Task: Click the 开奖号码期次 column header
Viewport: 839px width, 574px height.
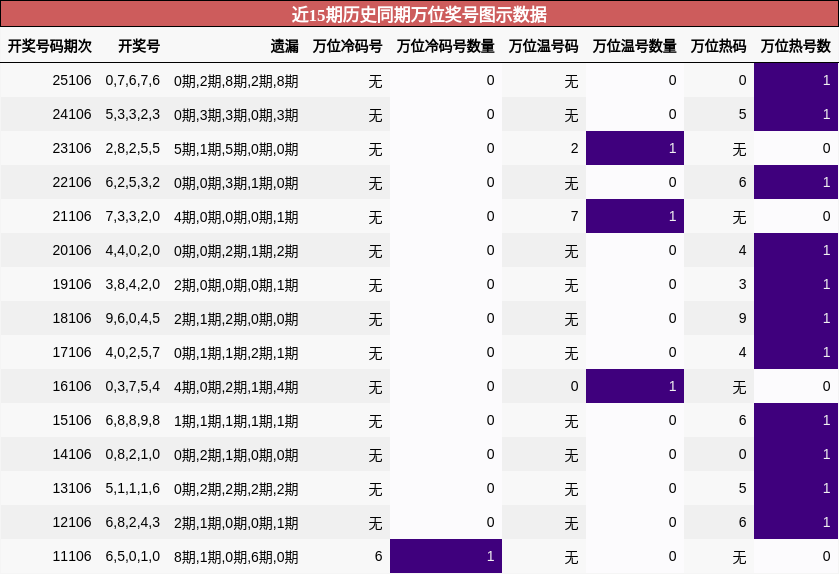Action: pos(49,46)
